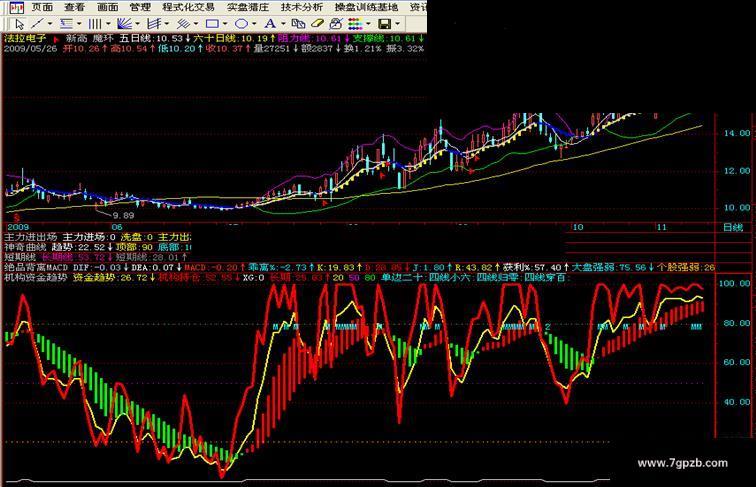
Task: Click the stock name 法拉电子
Action: [x=25, y=38]
